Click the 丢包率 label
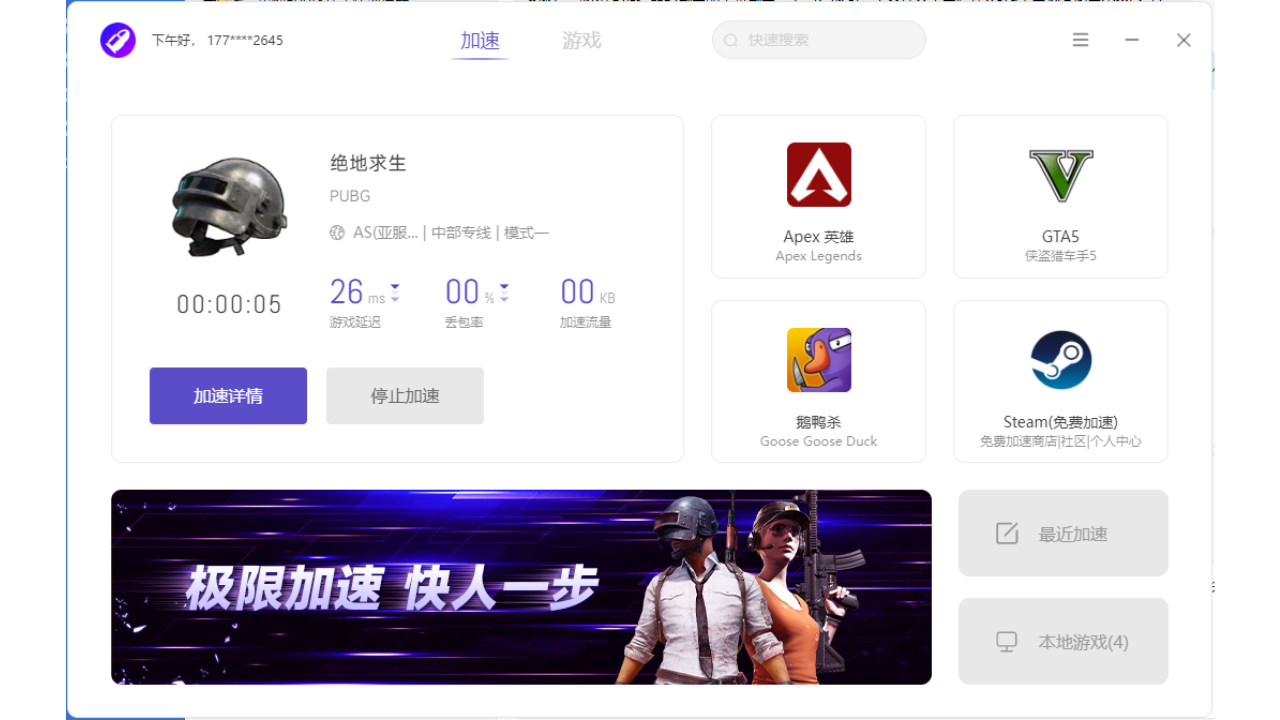Image resolution: width=1280 pixels, height=720 pixels. [x=464, y=322]
